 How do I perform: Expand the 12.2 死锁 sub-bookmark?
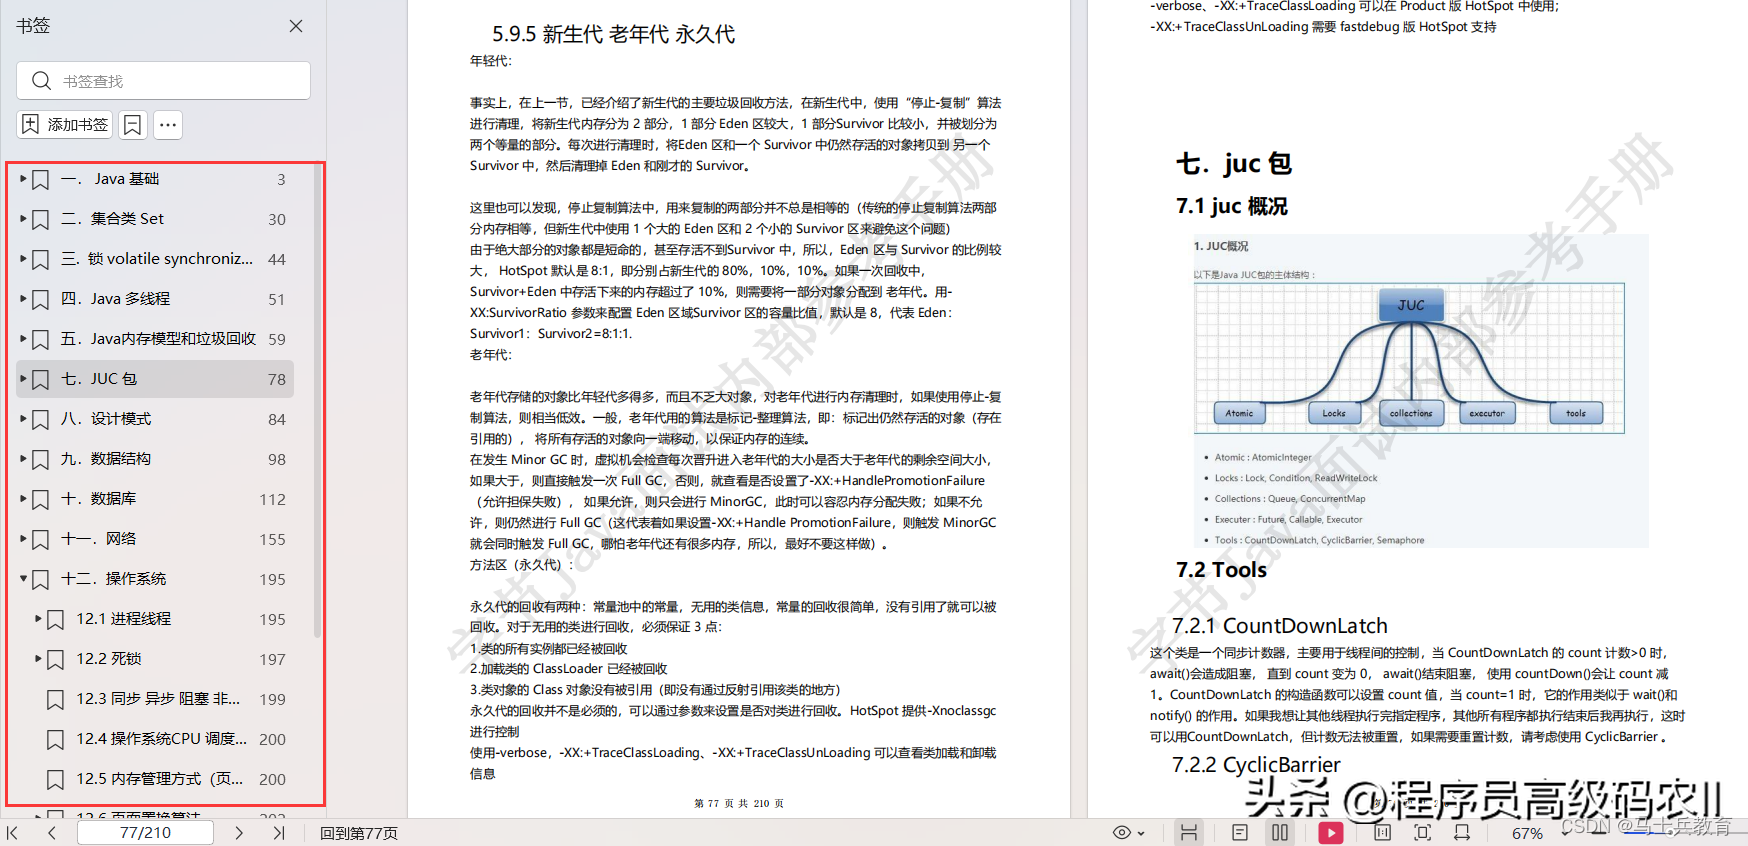[39, 659]
